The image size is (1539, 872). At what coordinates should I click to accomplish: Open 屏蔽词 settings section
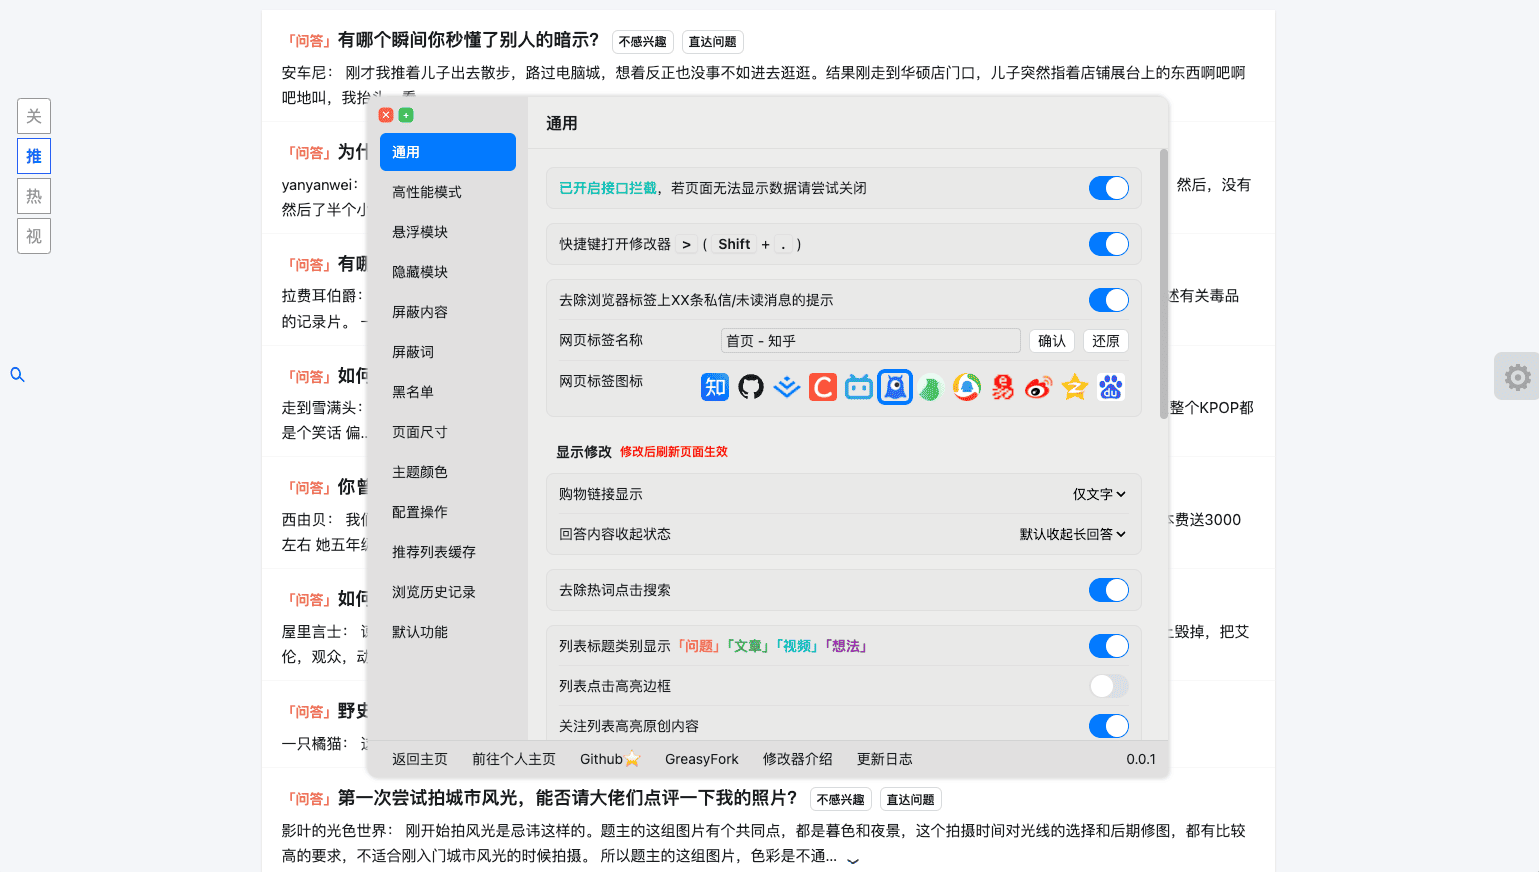coord(448,352)
